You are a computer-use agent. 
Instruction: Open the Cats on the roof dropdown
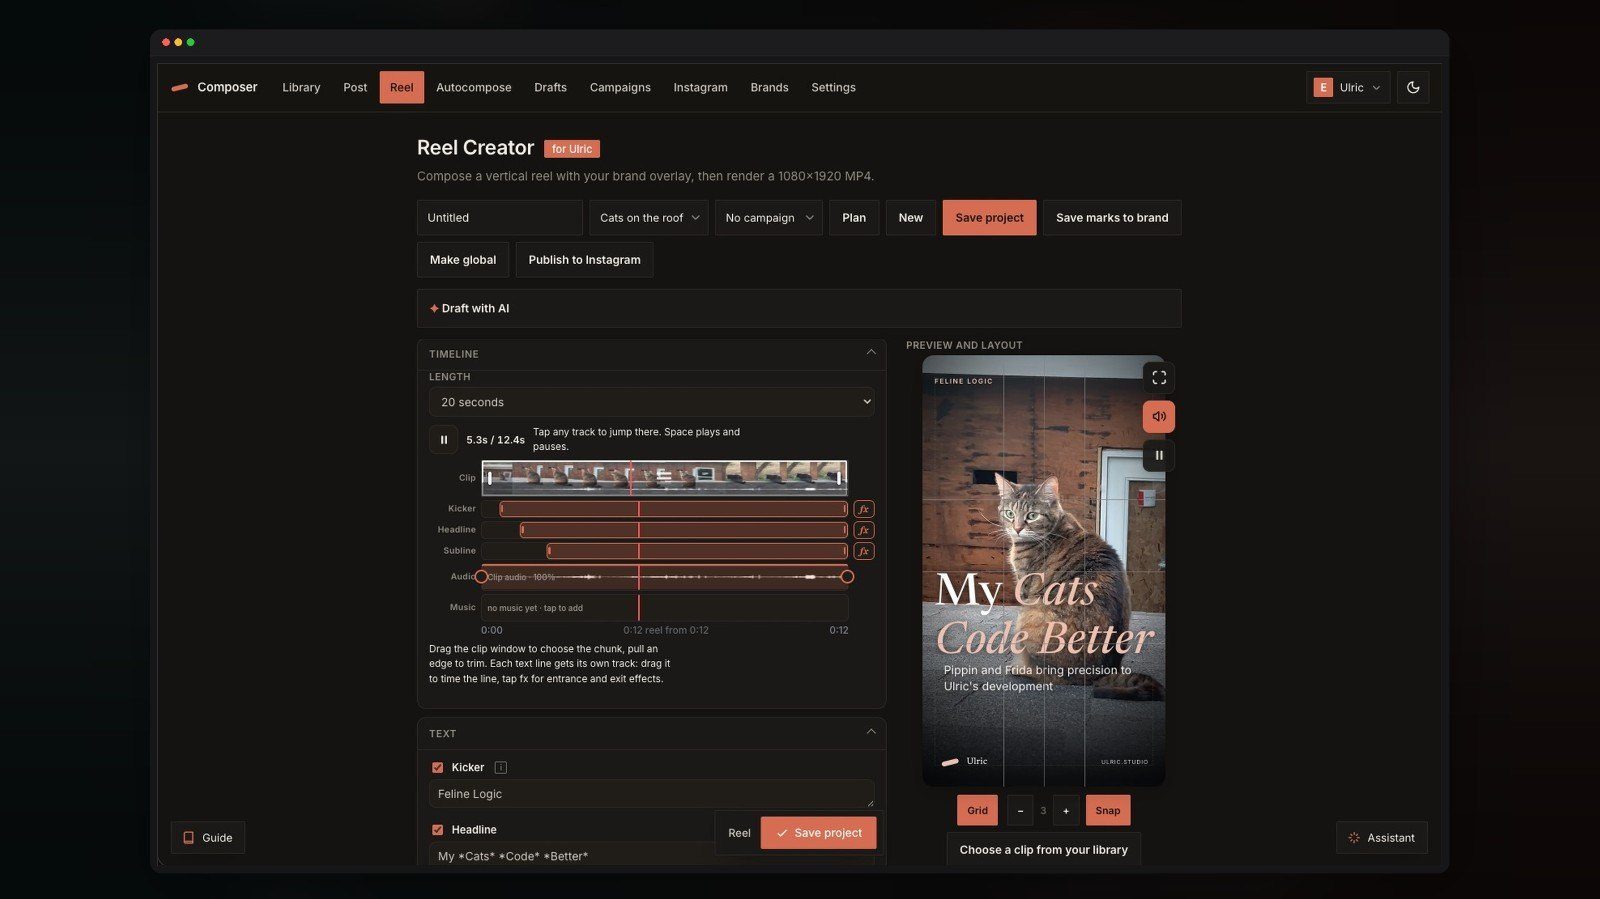click(649, 218)
